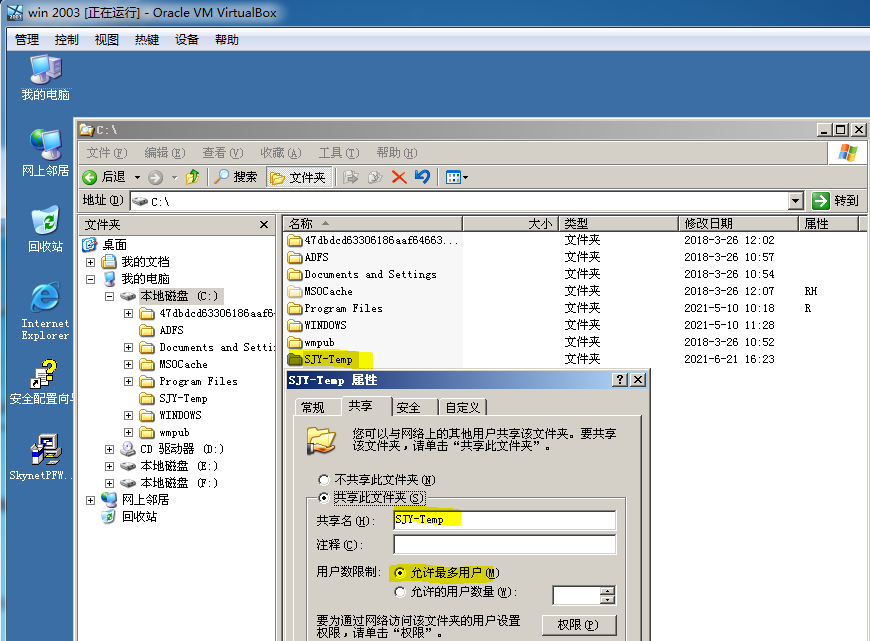Click the Search (搜索) toolbar button
870x641 pixels.
coord(236,177)
